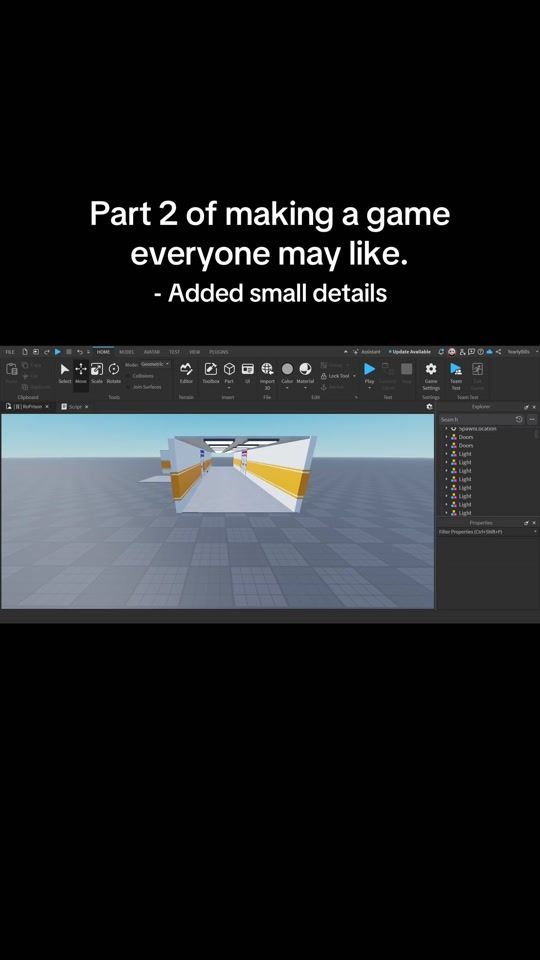Click the cloud save status icon
Image resolution: width=540 pixels, height=960 pixels.
[x=489, y=352]
